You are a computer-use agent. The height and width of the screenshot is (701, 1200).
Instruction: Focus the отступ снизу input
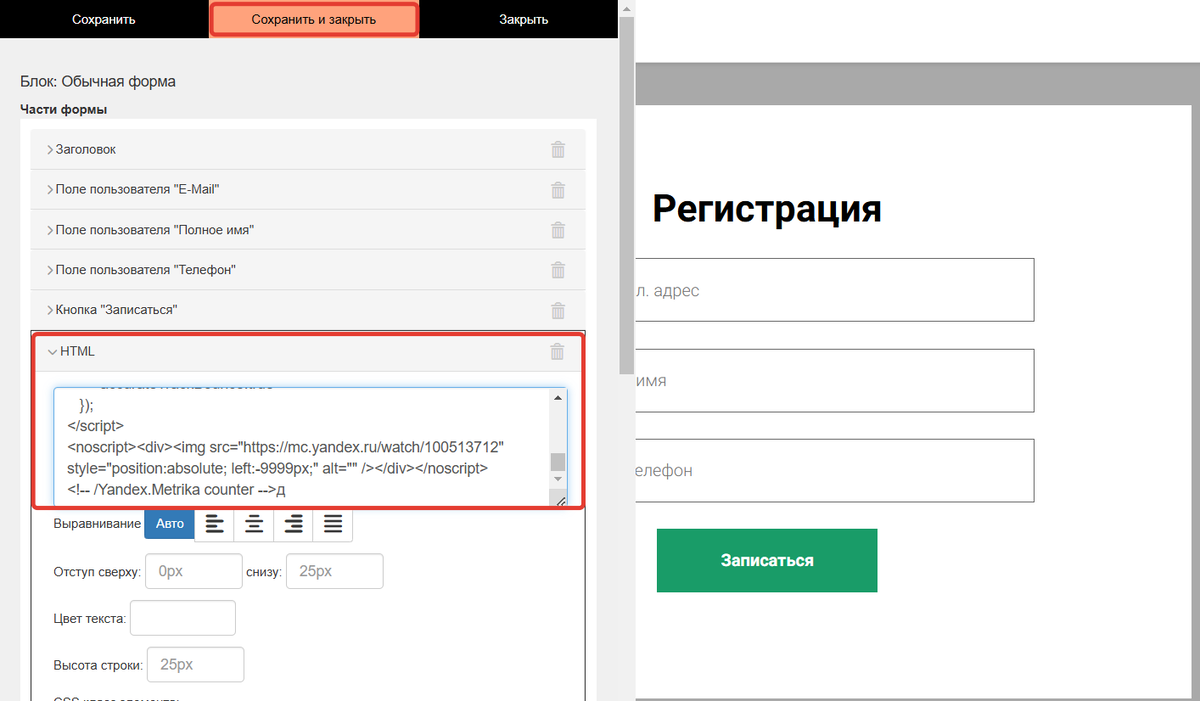335,572
